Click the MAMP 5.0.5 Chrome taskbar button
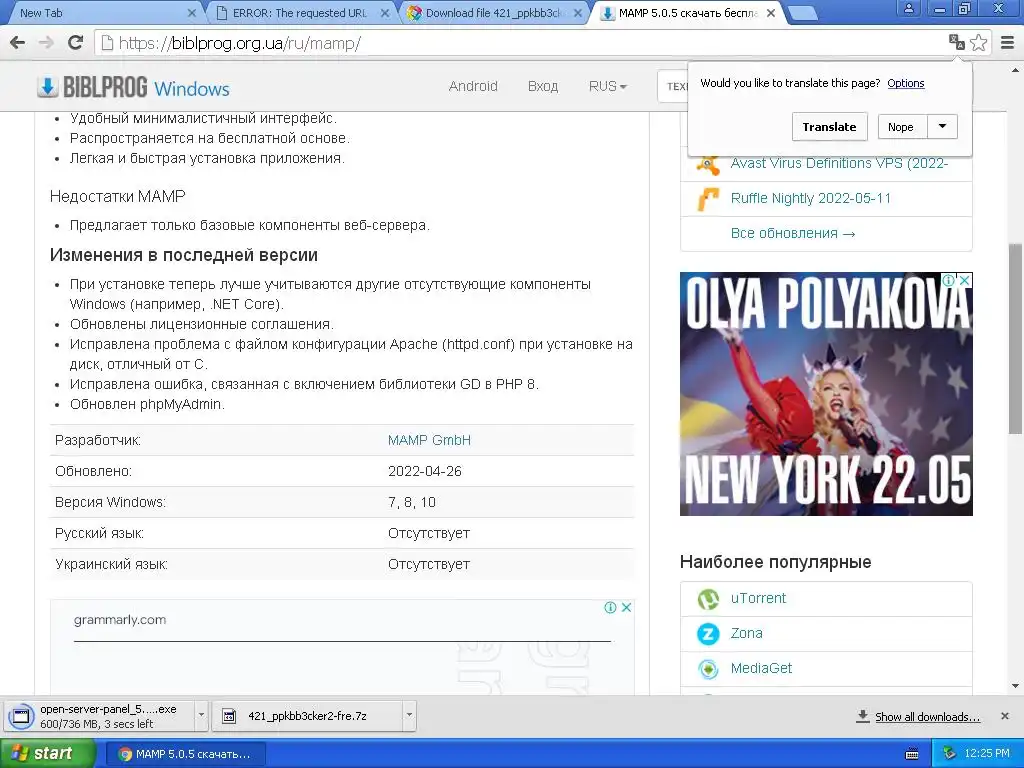The image size is (1024, 768). point(185,754)
